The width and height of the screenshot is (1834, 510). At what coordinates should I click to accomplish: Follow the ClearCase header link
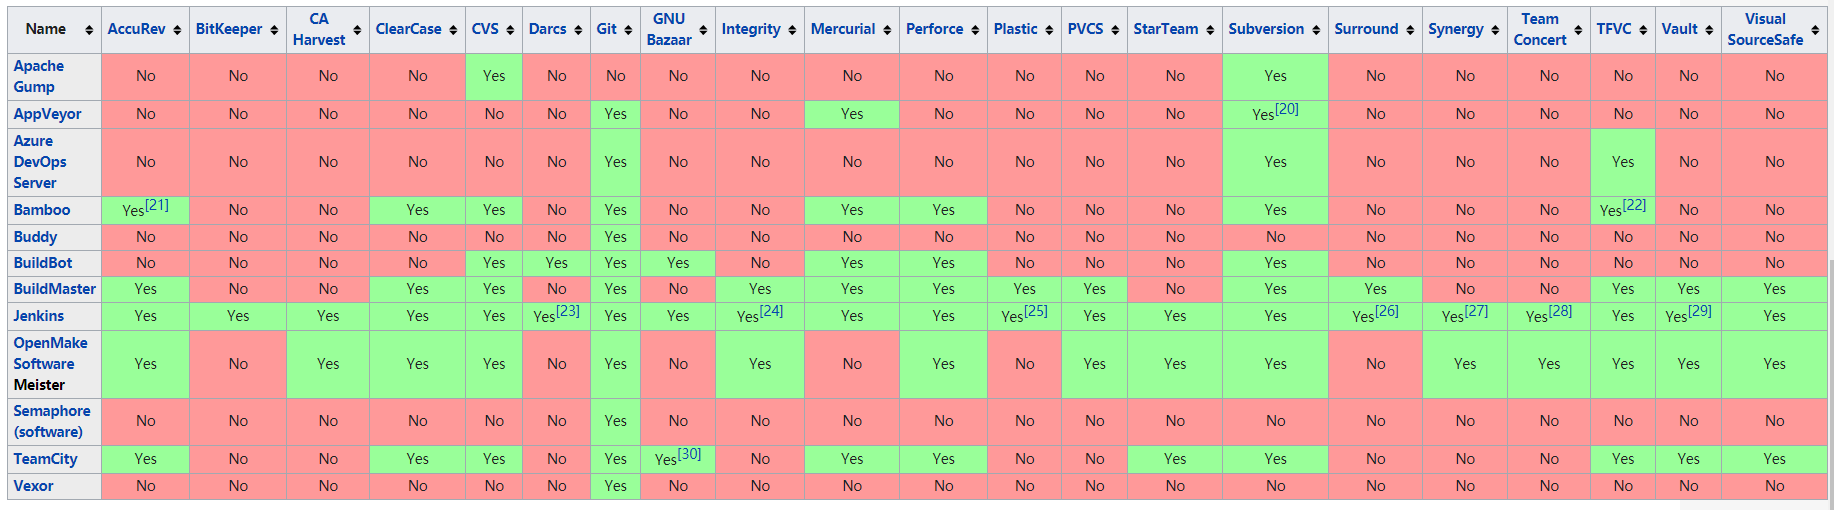[x=408, y=29]
